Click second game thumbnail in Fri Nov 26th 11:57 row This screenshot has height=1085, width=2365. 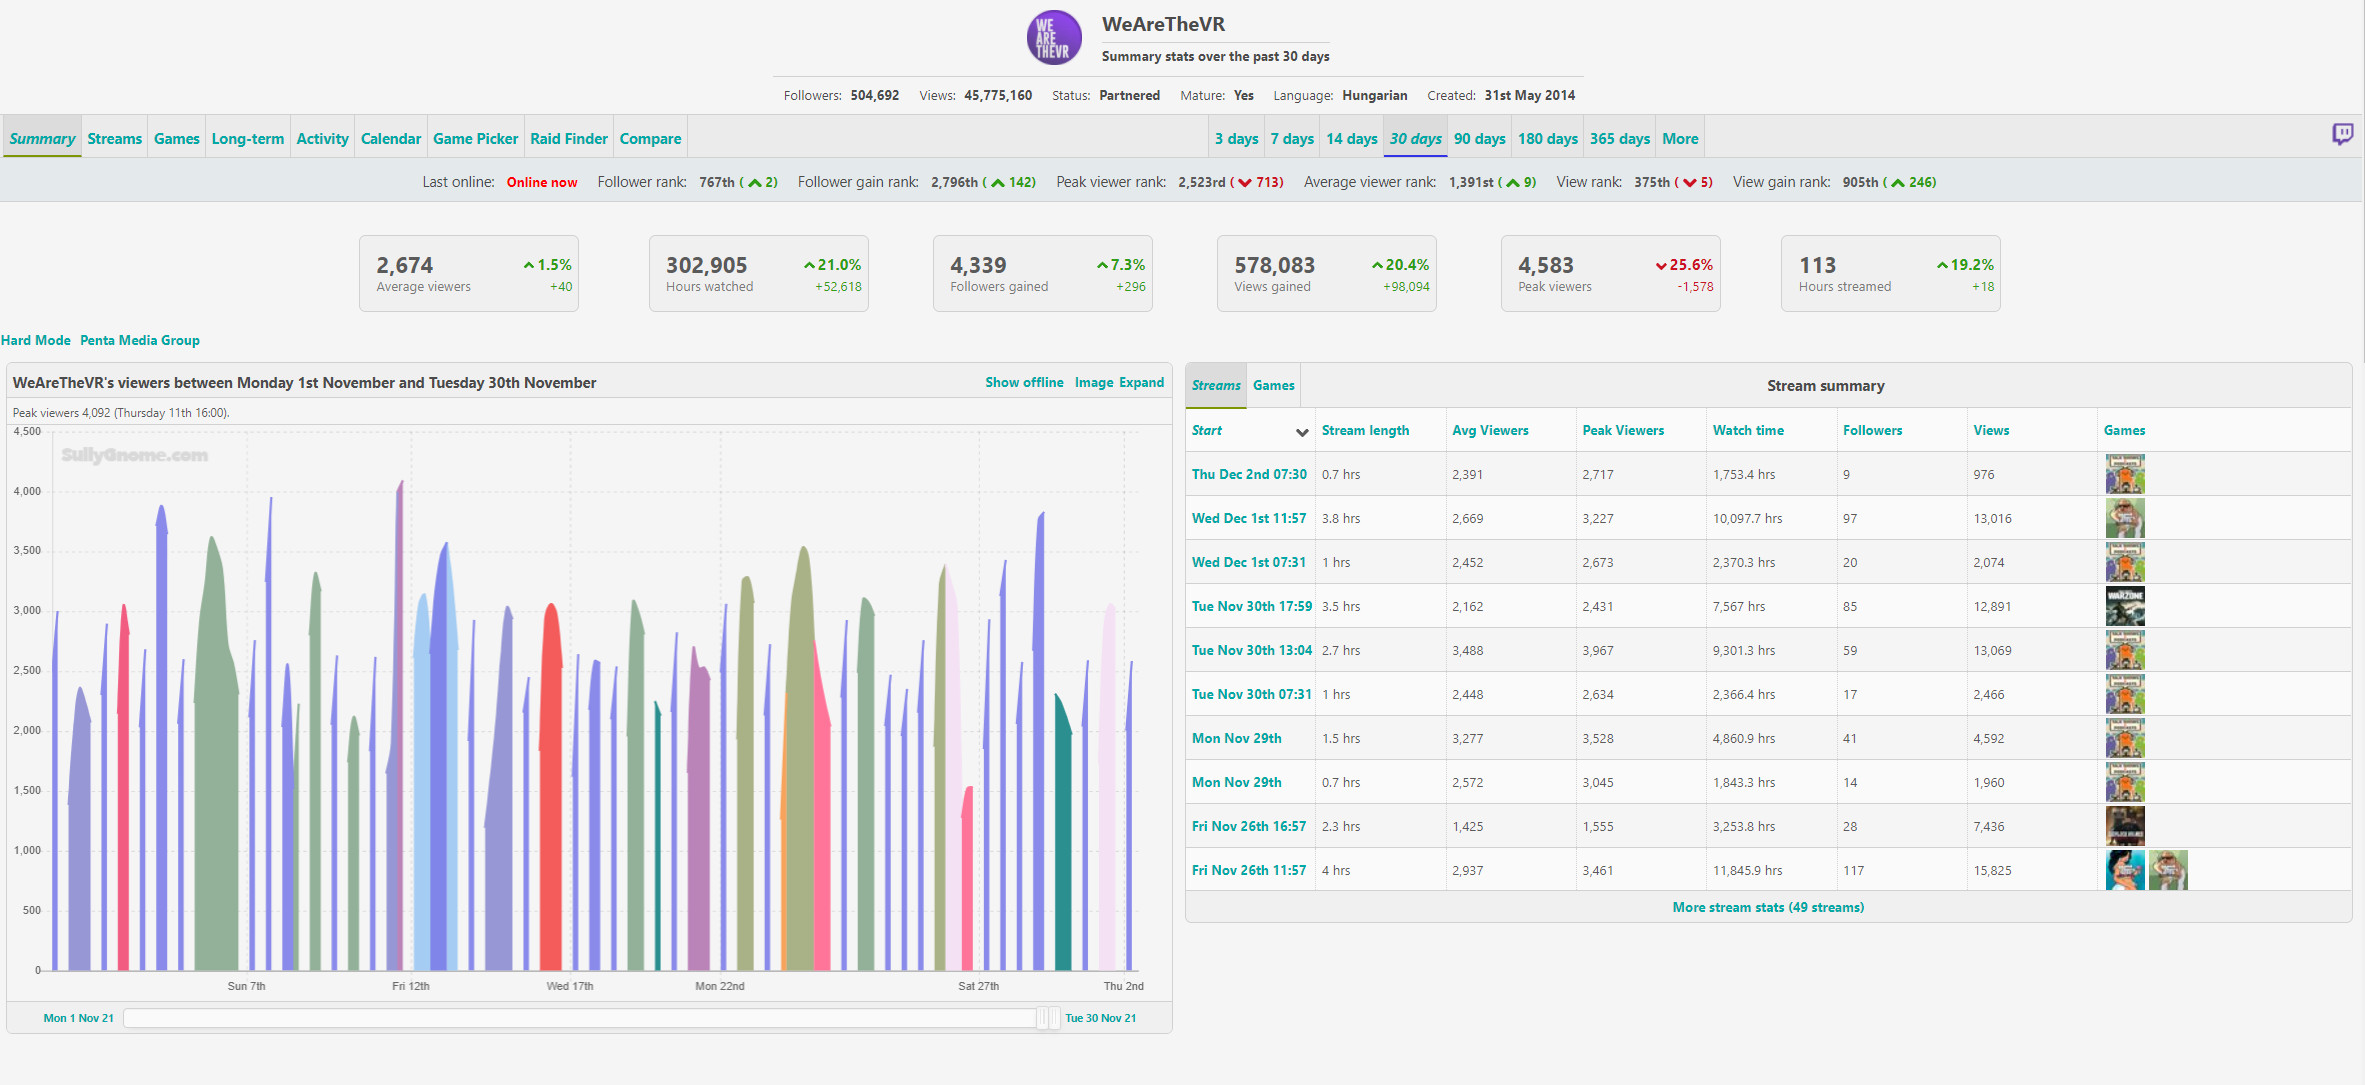[x=2168, y=870]
